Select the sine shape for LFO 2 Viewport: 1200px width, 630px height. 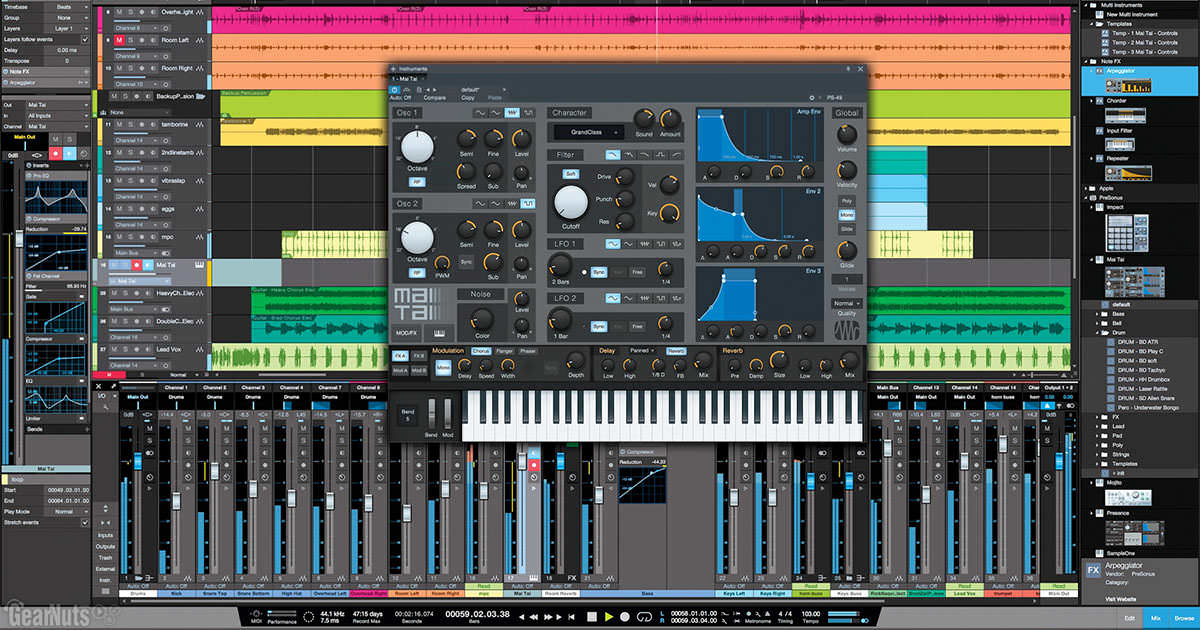coord(612,298)
